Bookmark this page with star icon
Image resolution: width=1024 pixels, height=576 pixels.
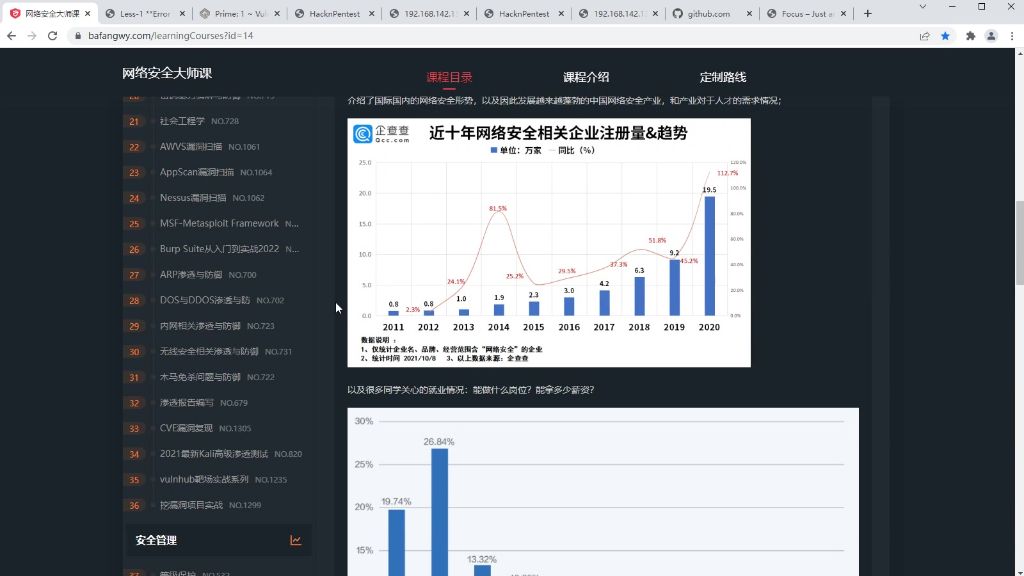point(945,36)
